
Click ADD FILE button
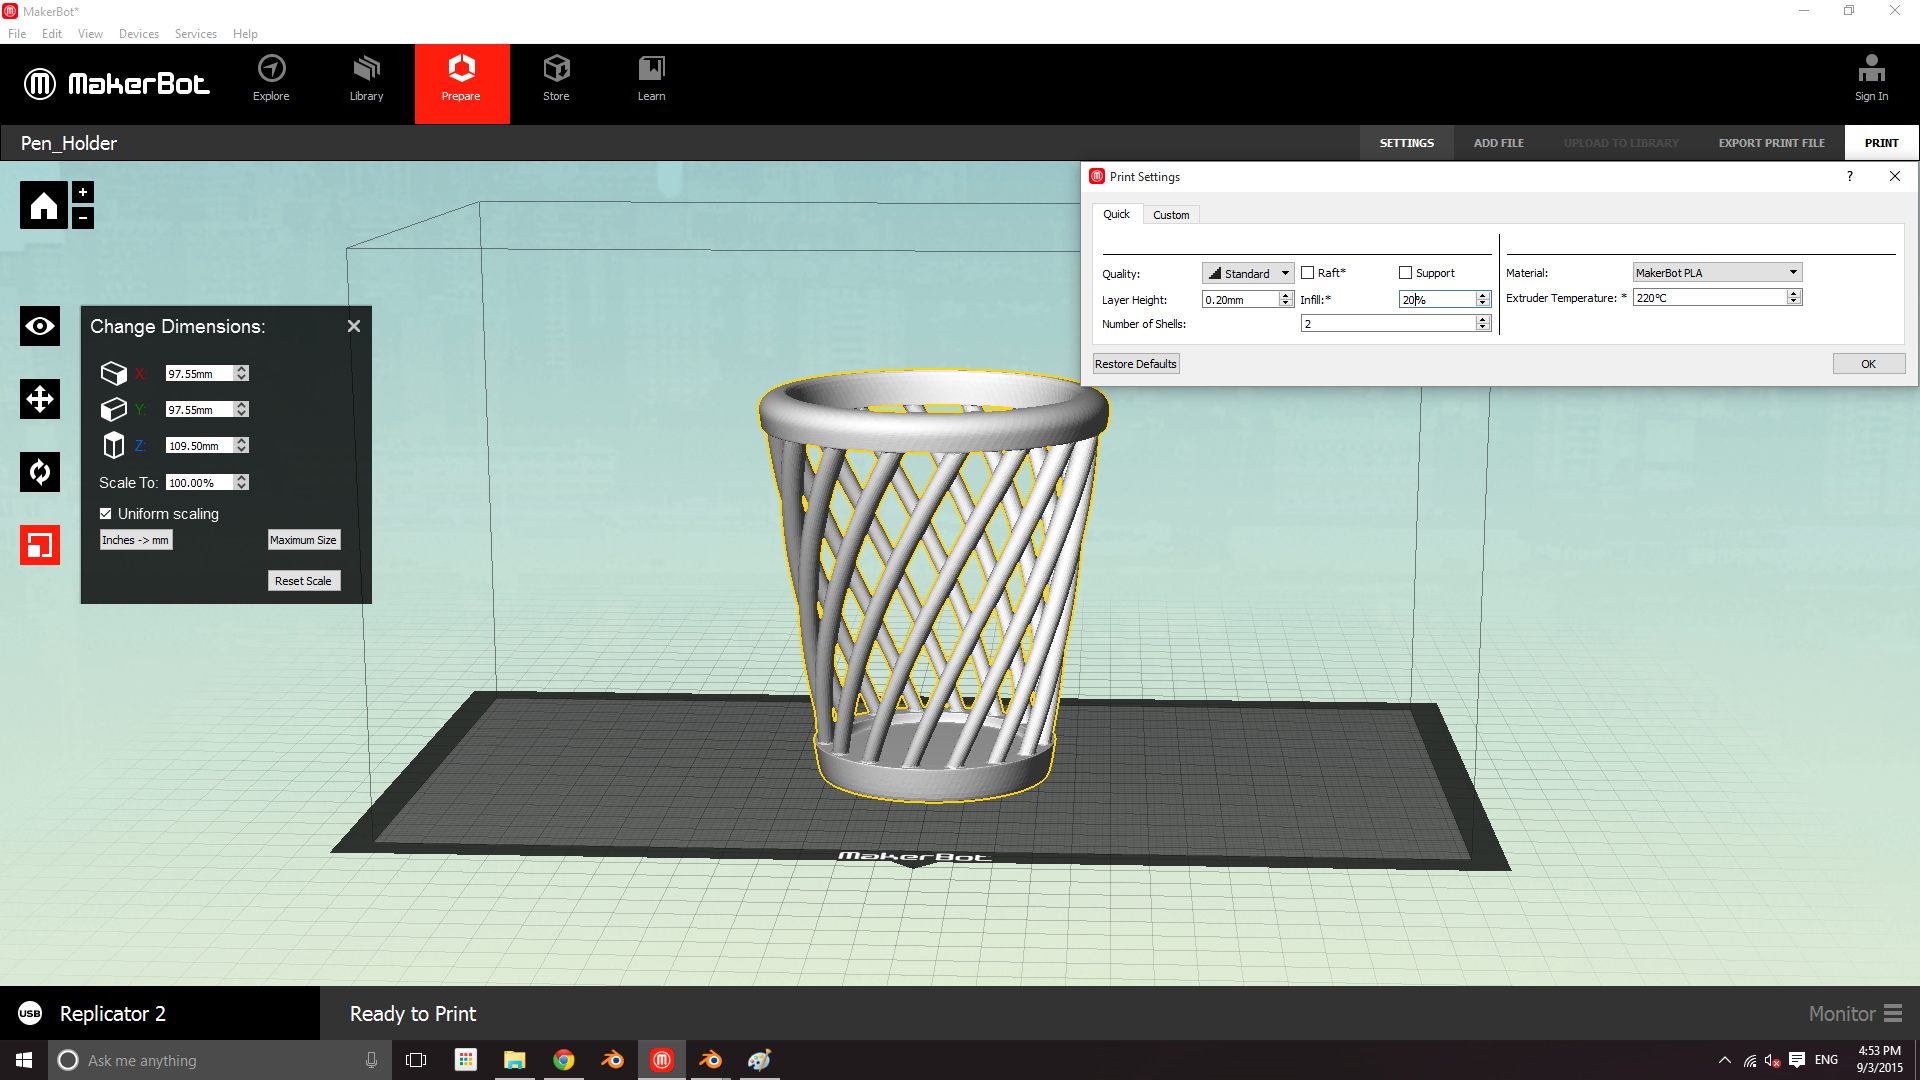[1498, 143]
